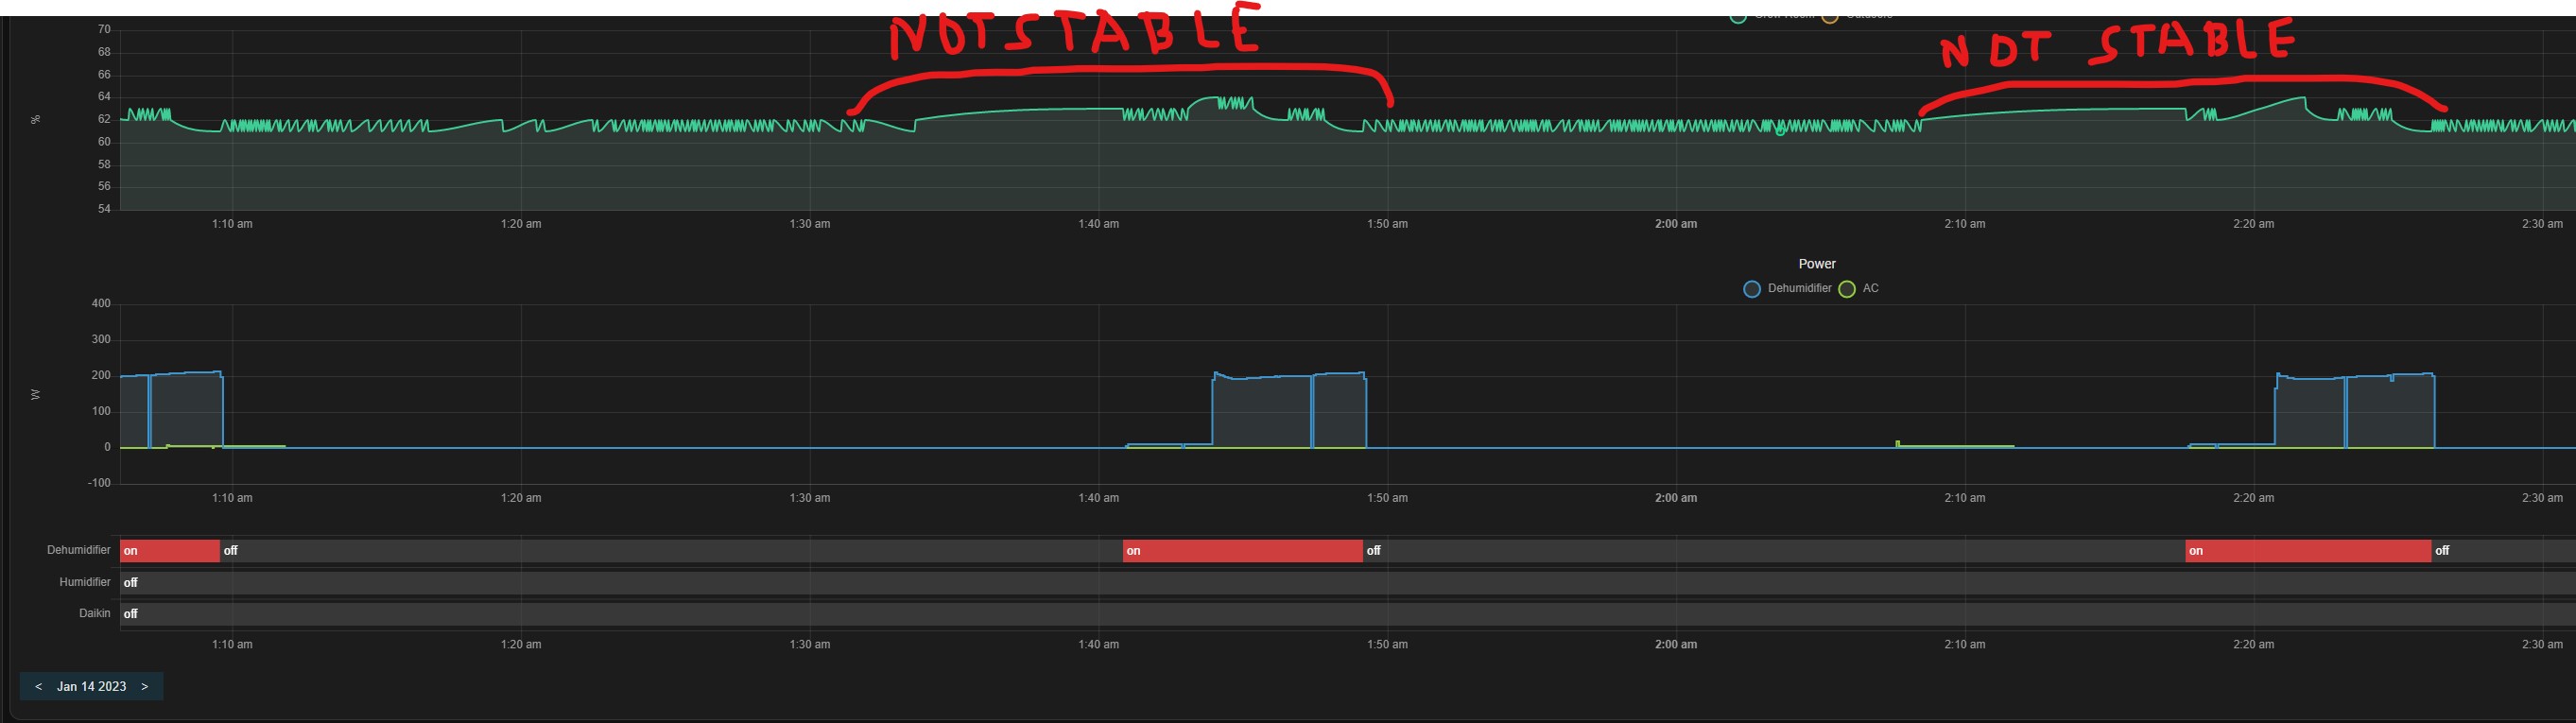Viewport: 2576px width, 723px height.
Task: Click the '54' value on the humidity axis
Action: point(104,209)
